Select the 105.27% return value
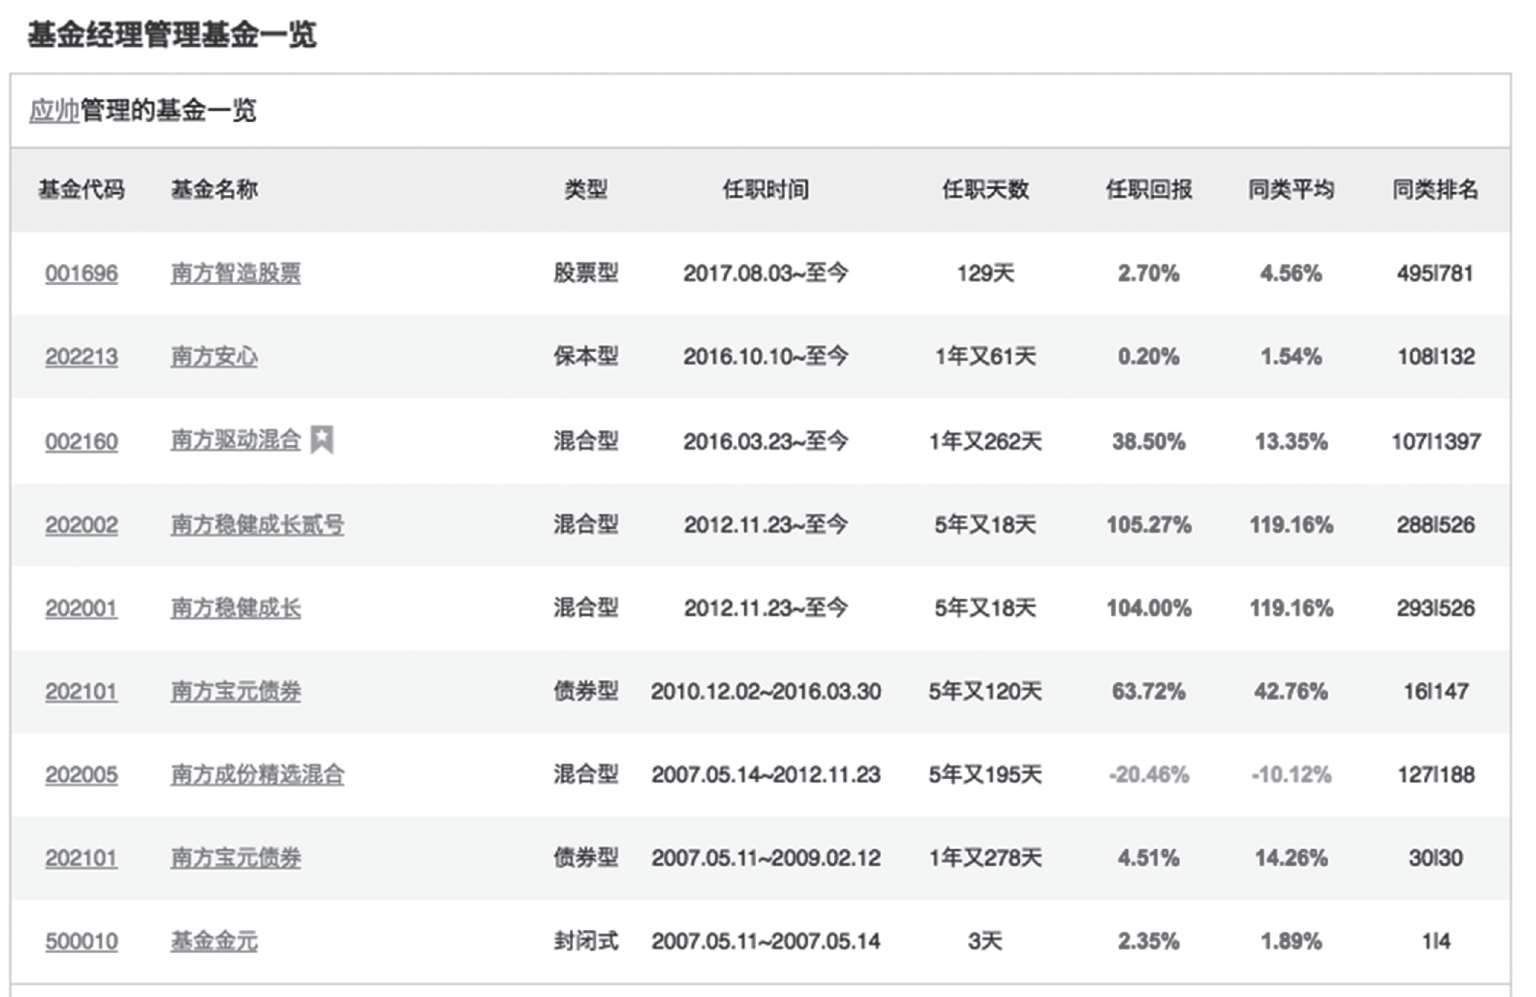The width and height of the screenshot is (1536, 997). (1149, 525)
